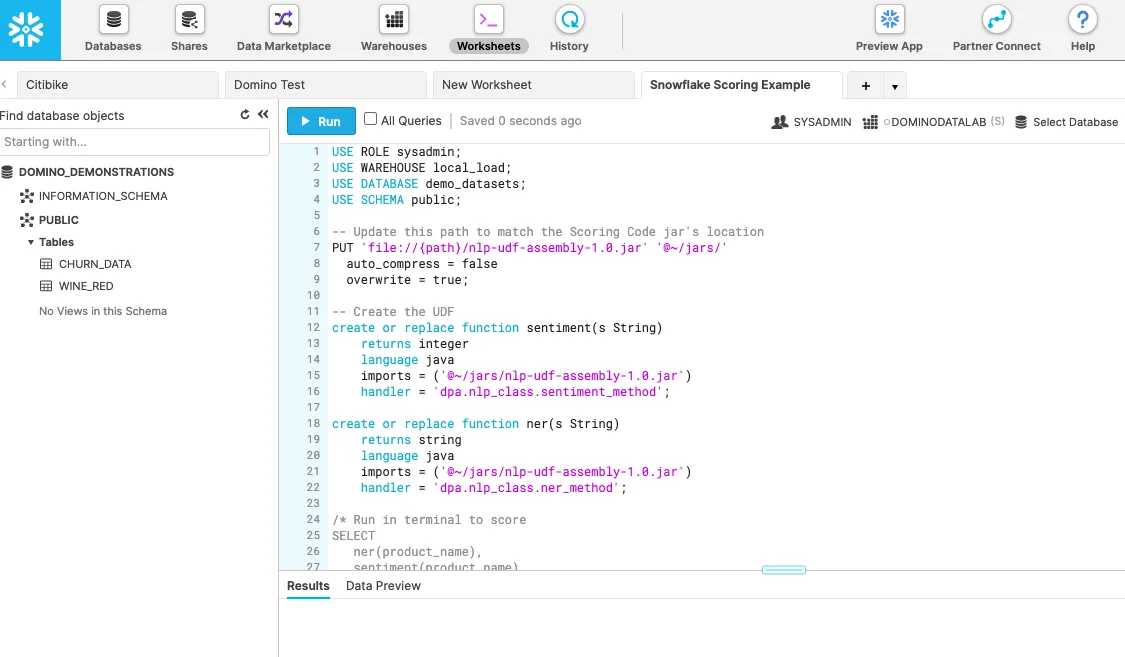Change the SYSADMIN role selection

(x=811, y=122)
